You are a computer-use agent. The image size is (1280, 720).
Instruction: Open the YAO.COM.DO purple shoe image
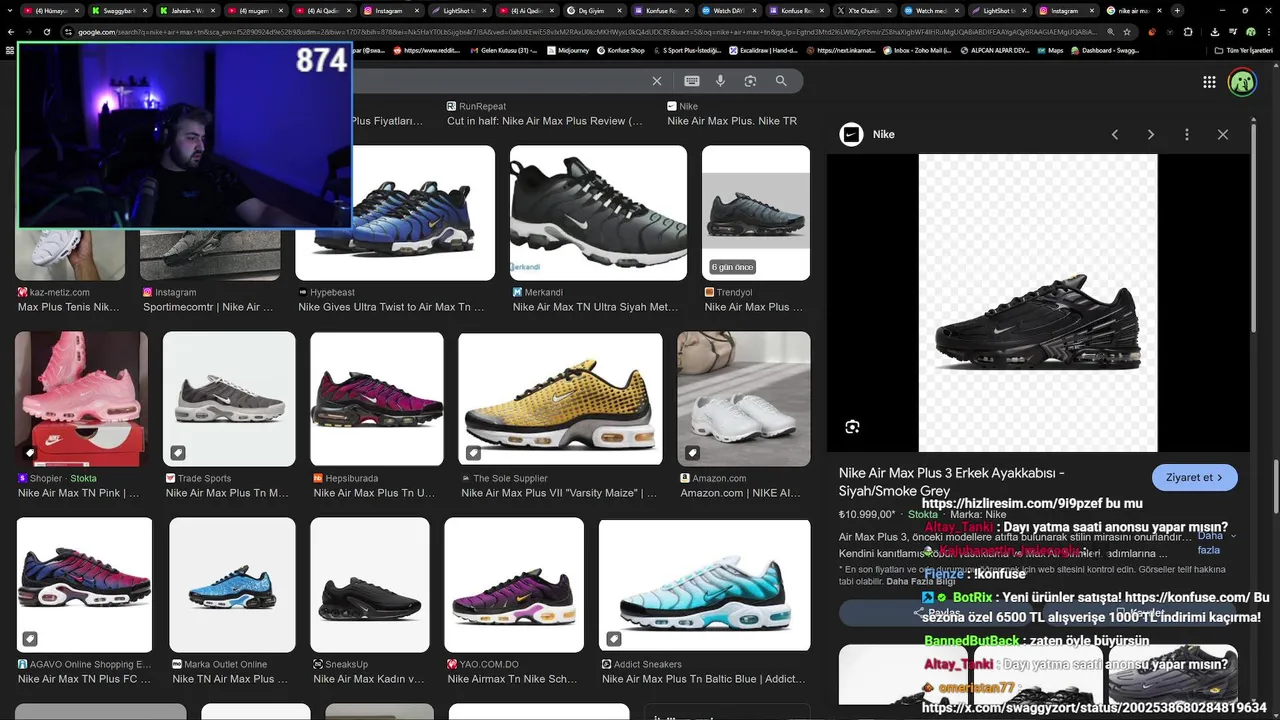[x=514, y=585]
